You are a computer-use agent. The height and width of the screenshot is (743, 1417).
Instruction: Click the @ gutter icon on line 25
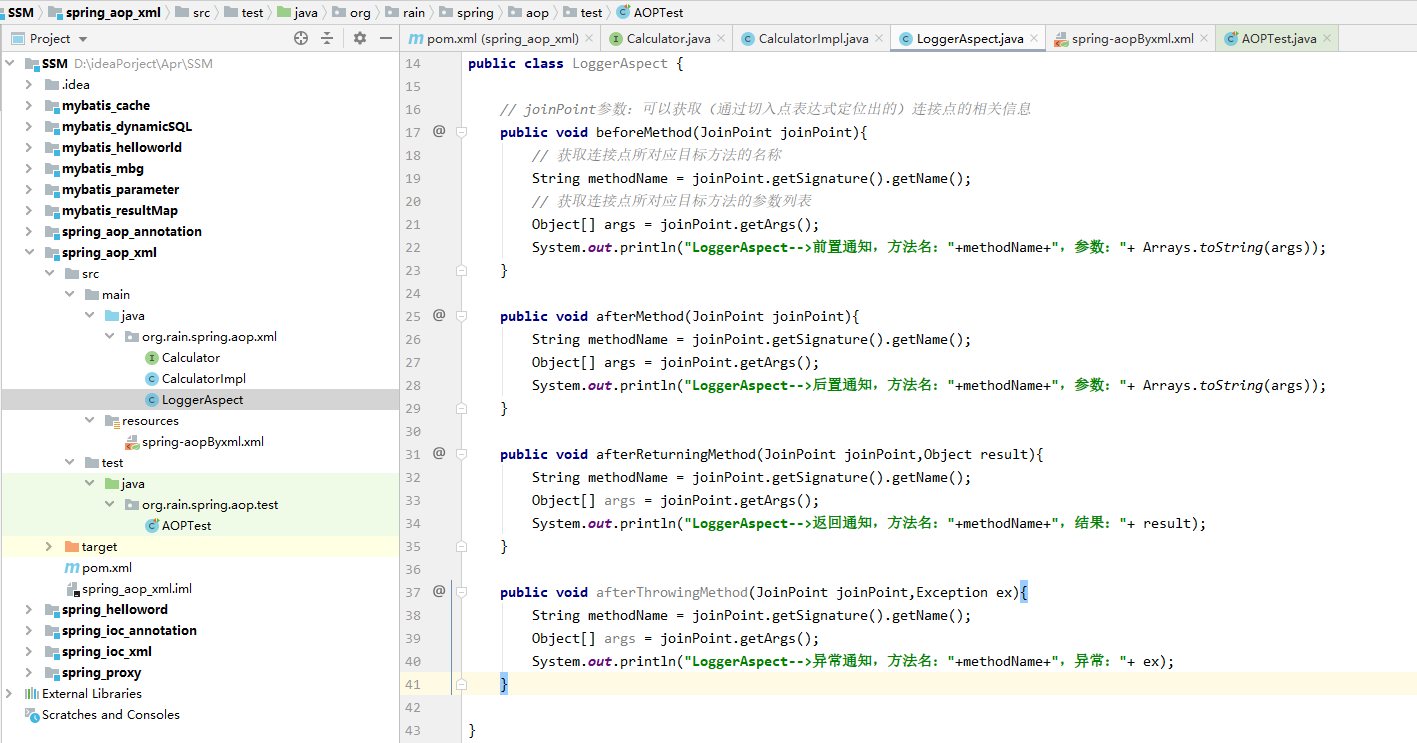pos(438,315)
